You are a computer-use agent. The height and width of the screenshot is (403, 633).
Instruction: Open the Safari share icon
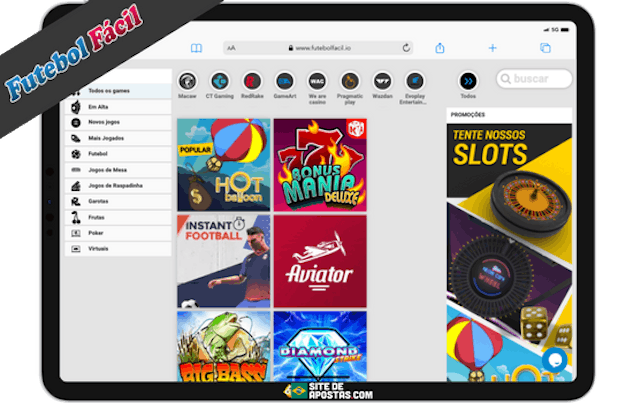tap(440, 48)
